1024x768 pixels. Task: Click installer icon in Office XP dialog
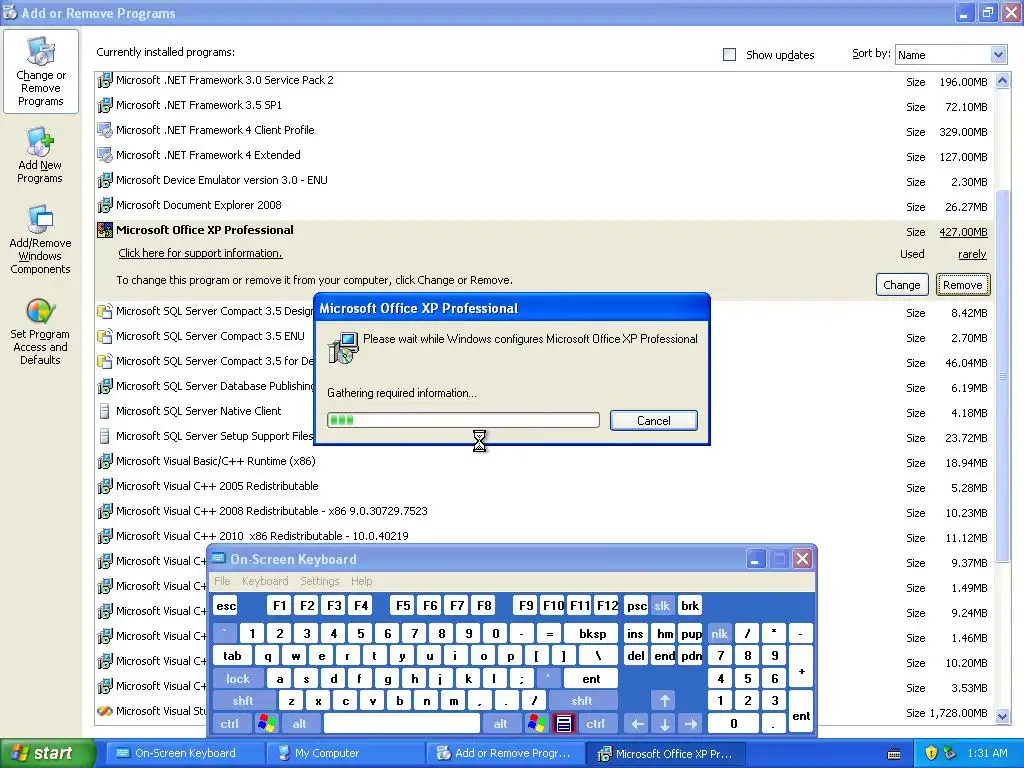[343, 347]
